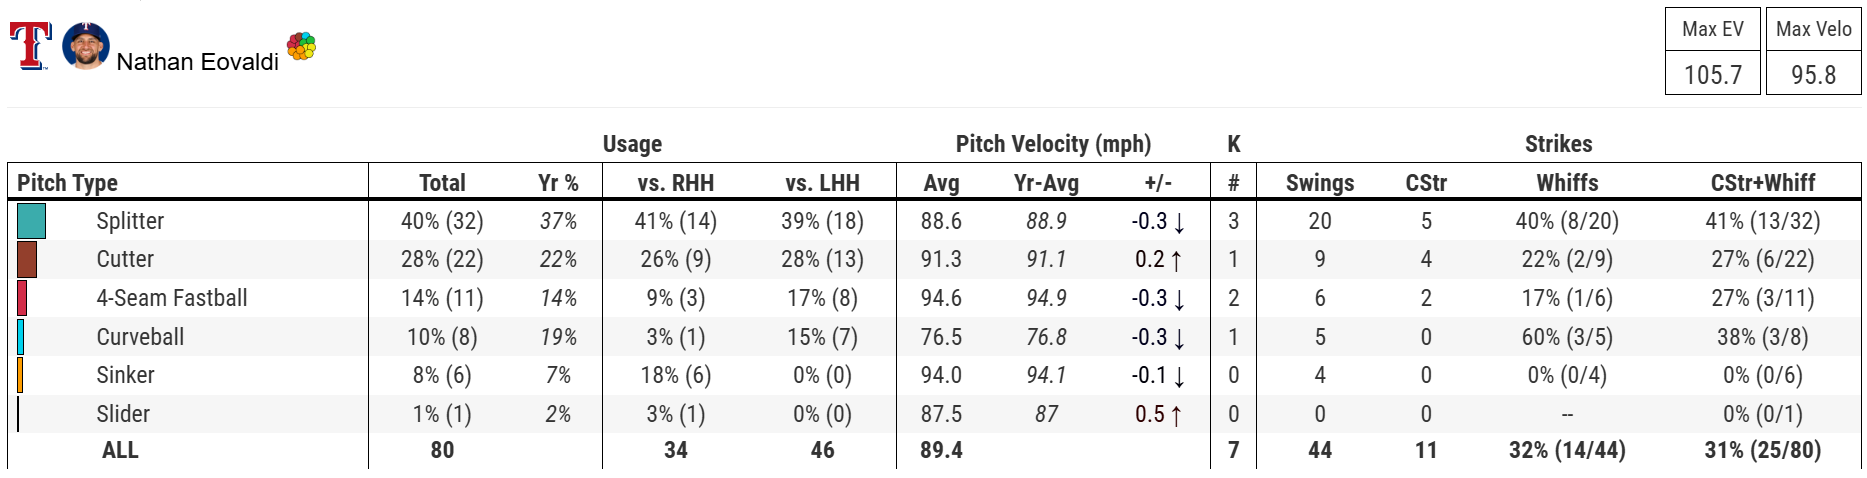The width and height of the screenshot is (1867, 478).
Task: Click the cyan Curveball color bar
Action: point(20,337)
